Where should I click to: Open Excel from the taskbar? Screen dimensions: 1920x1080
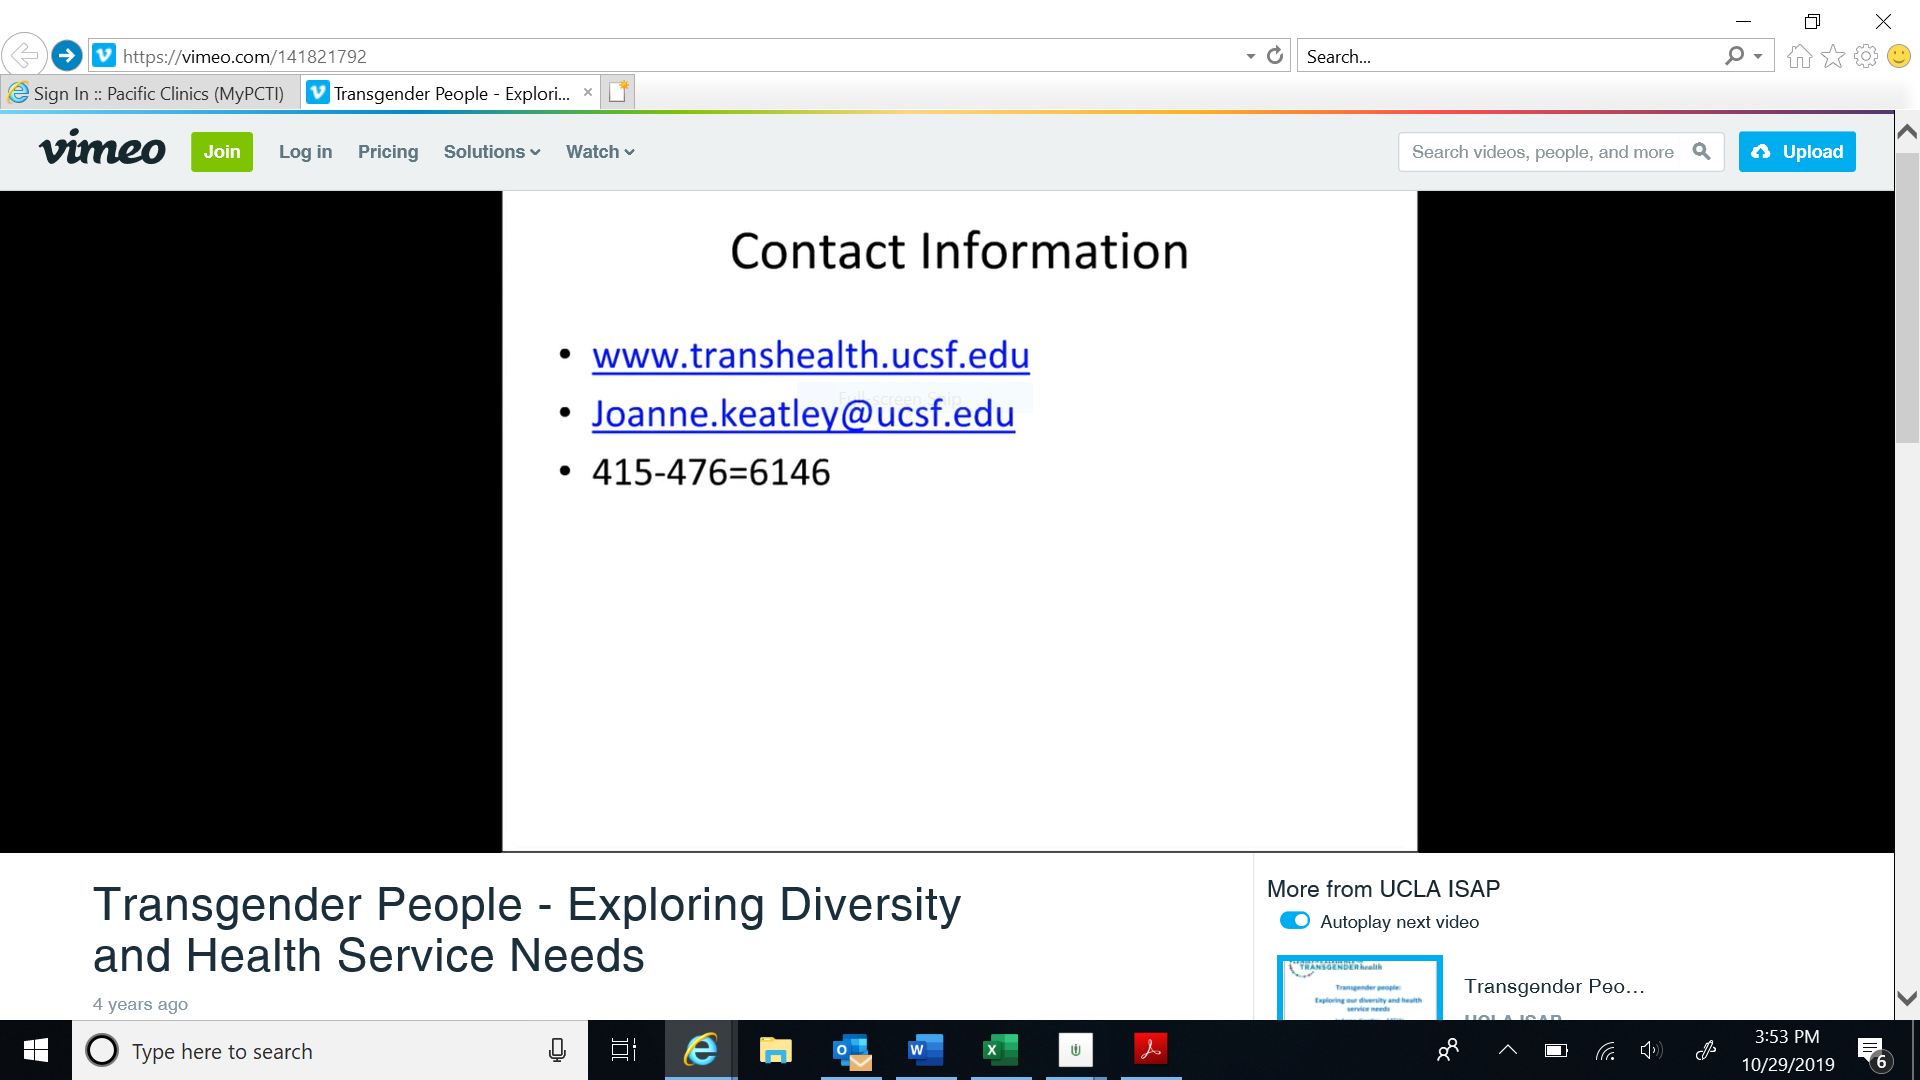1000,1050
